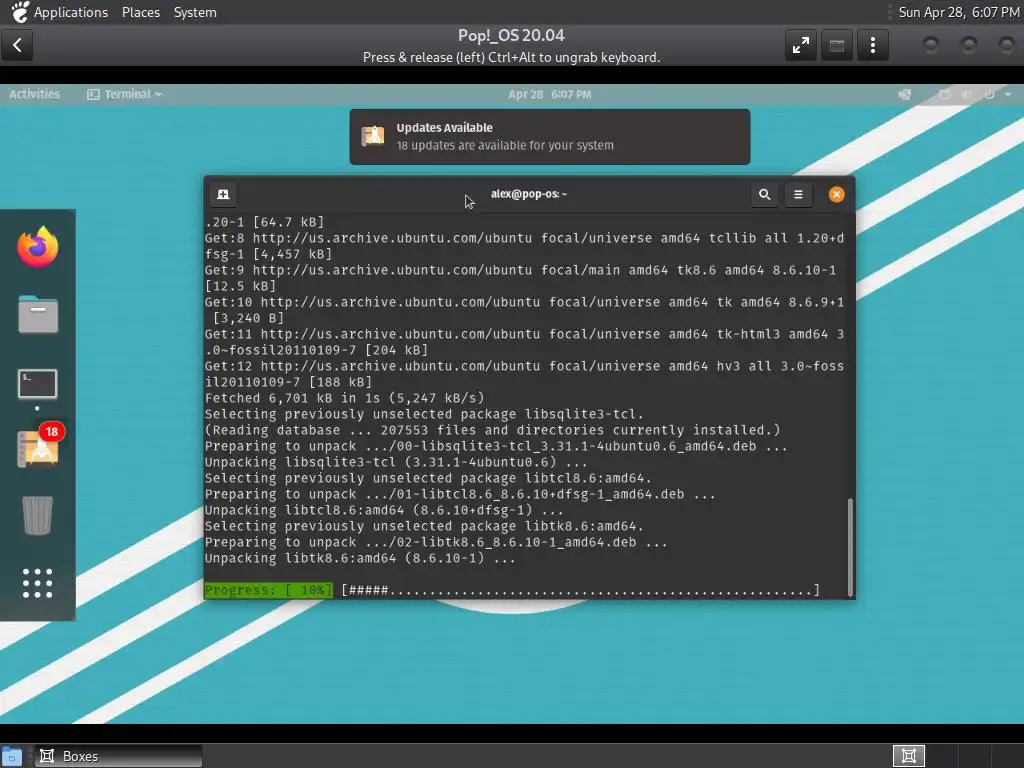Open the Applications menu
The height and width of the screenshot is (768, 1024).
71,12
